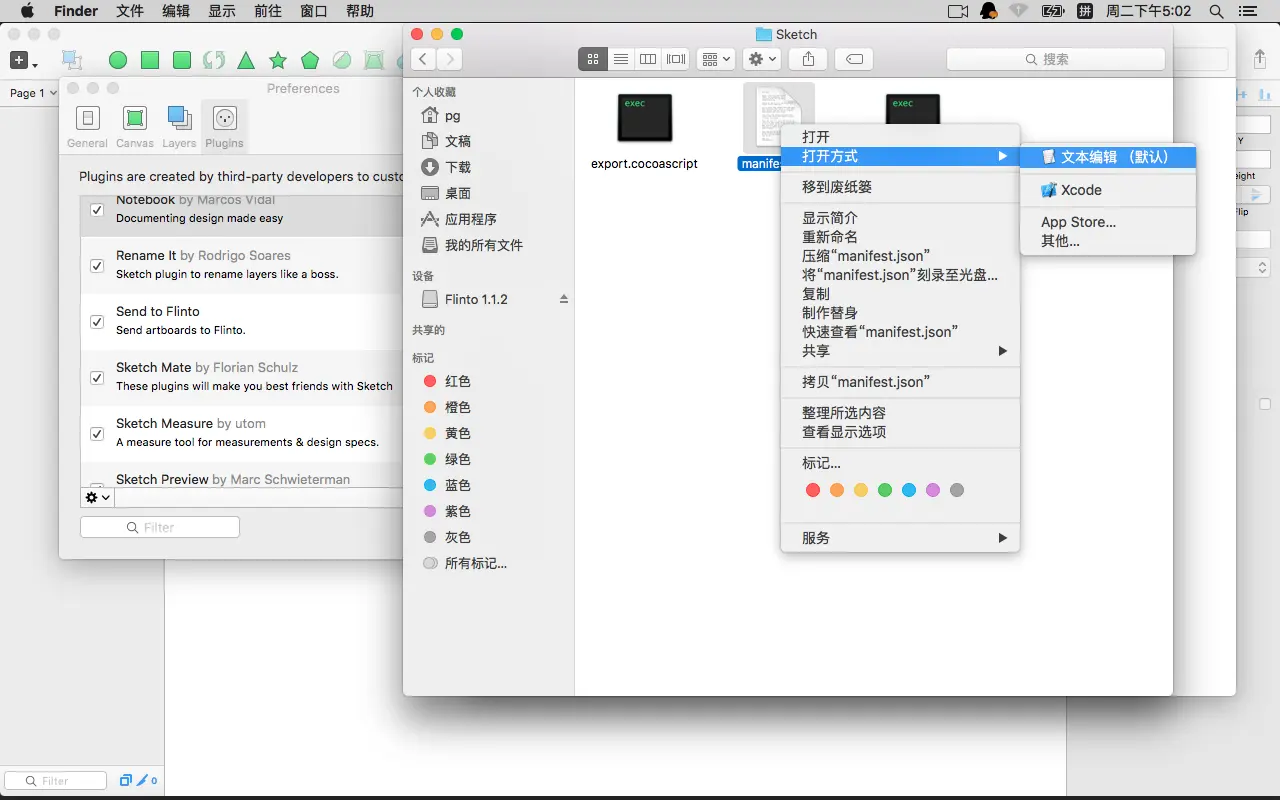Click the layer Filter field at bottom left

coord(56,781)
